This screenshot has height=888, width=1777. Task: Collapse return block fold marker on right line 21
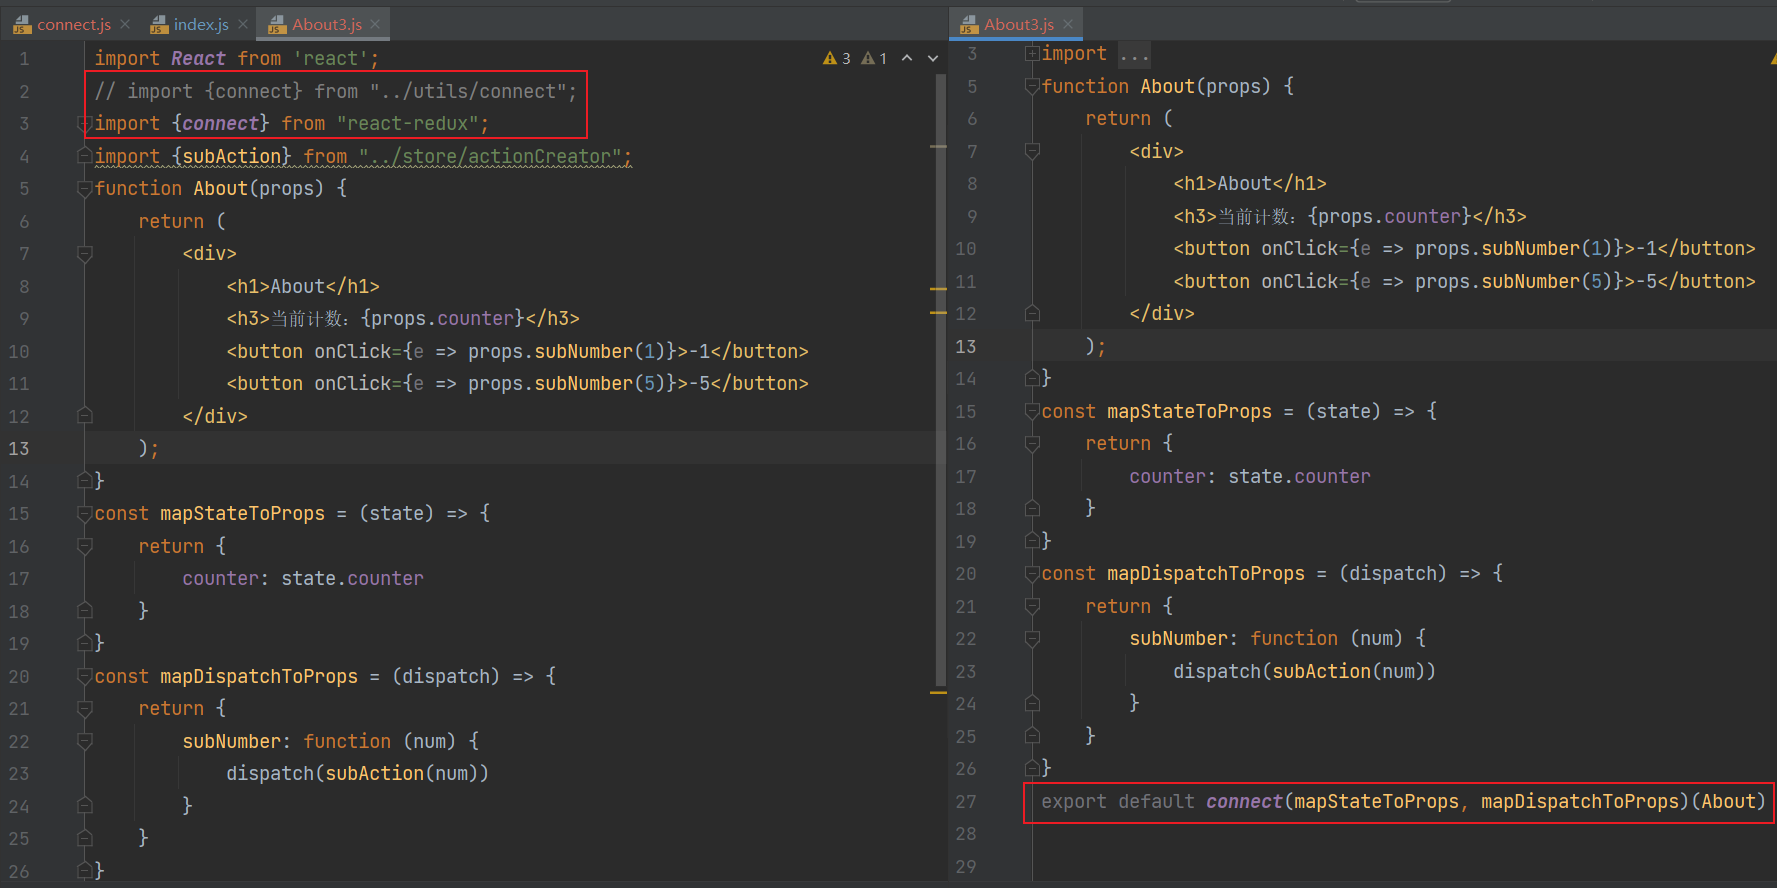(1032, 607)
